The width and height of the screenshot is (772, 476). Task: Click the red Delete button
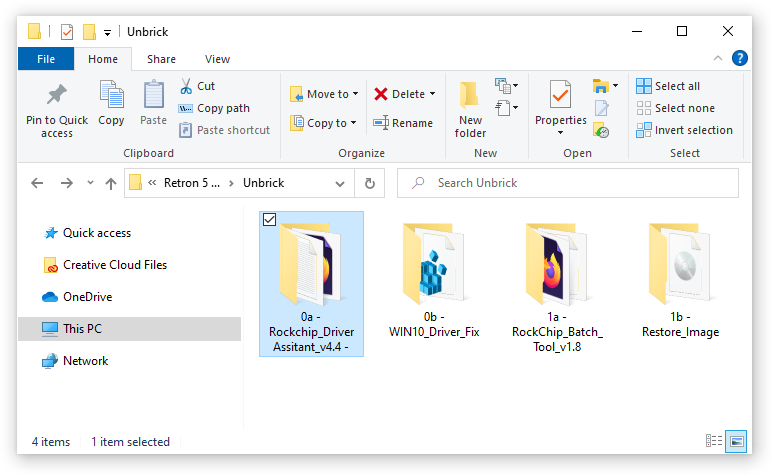click(x=399, y=94)
